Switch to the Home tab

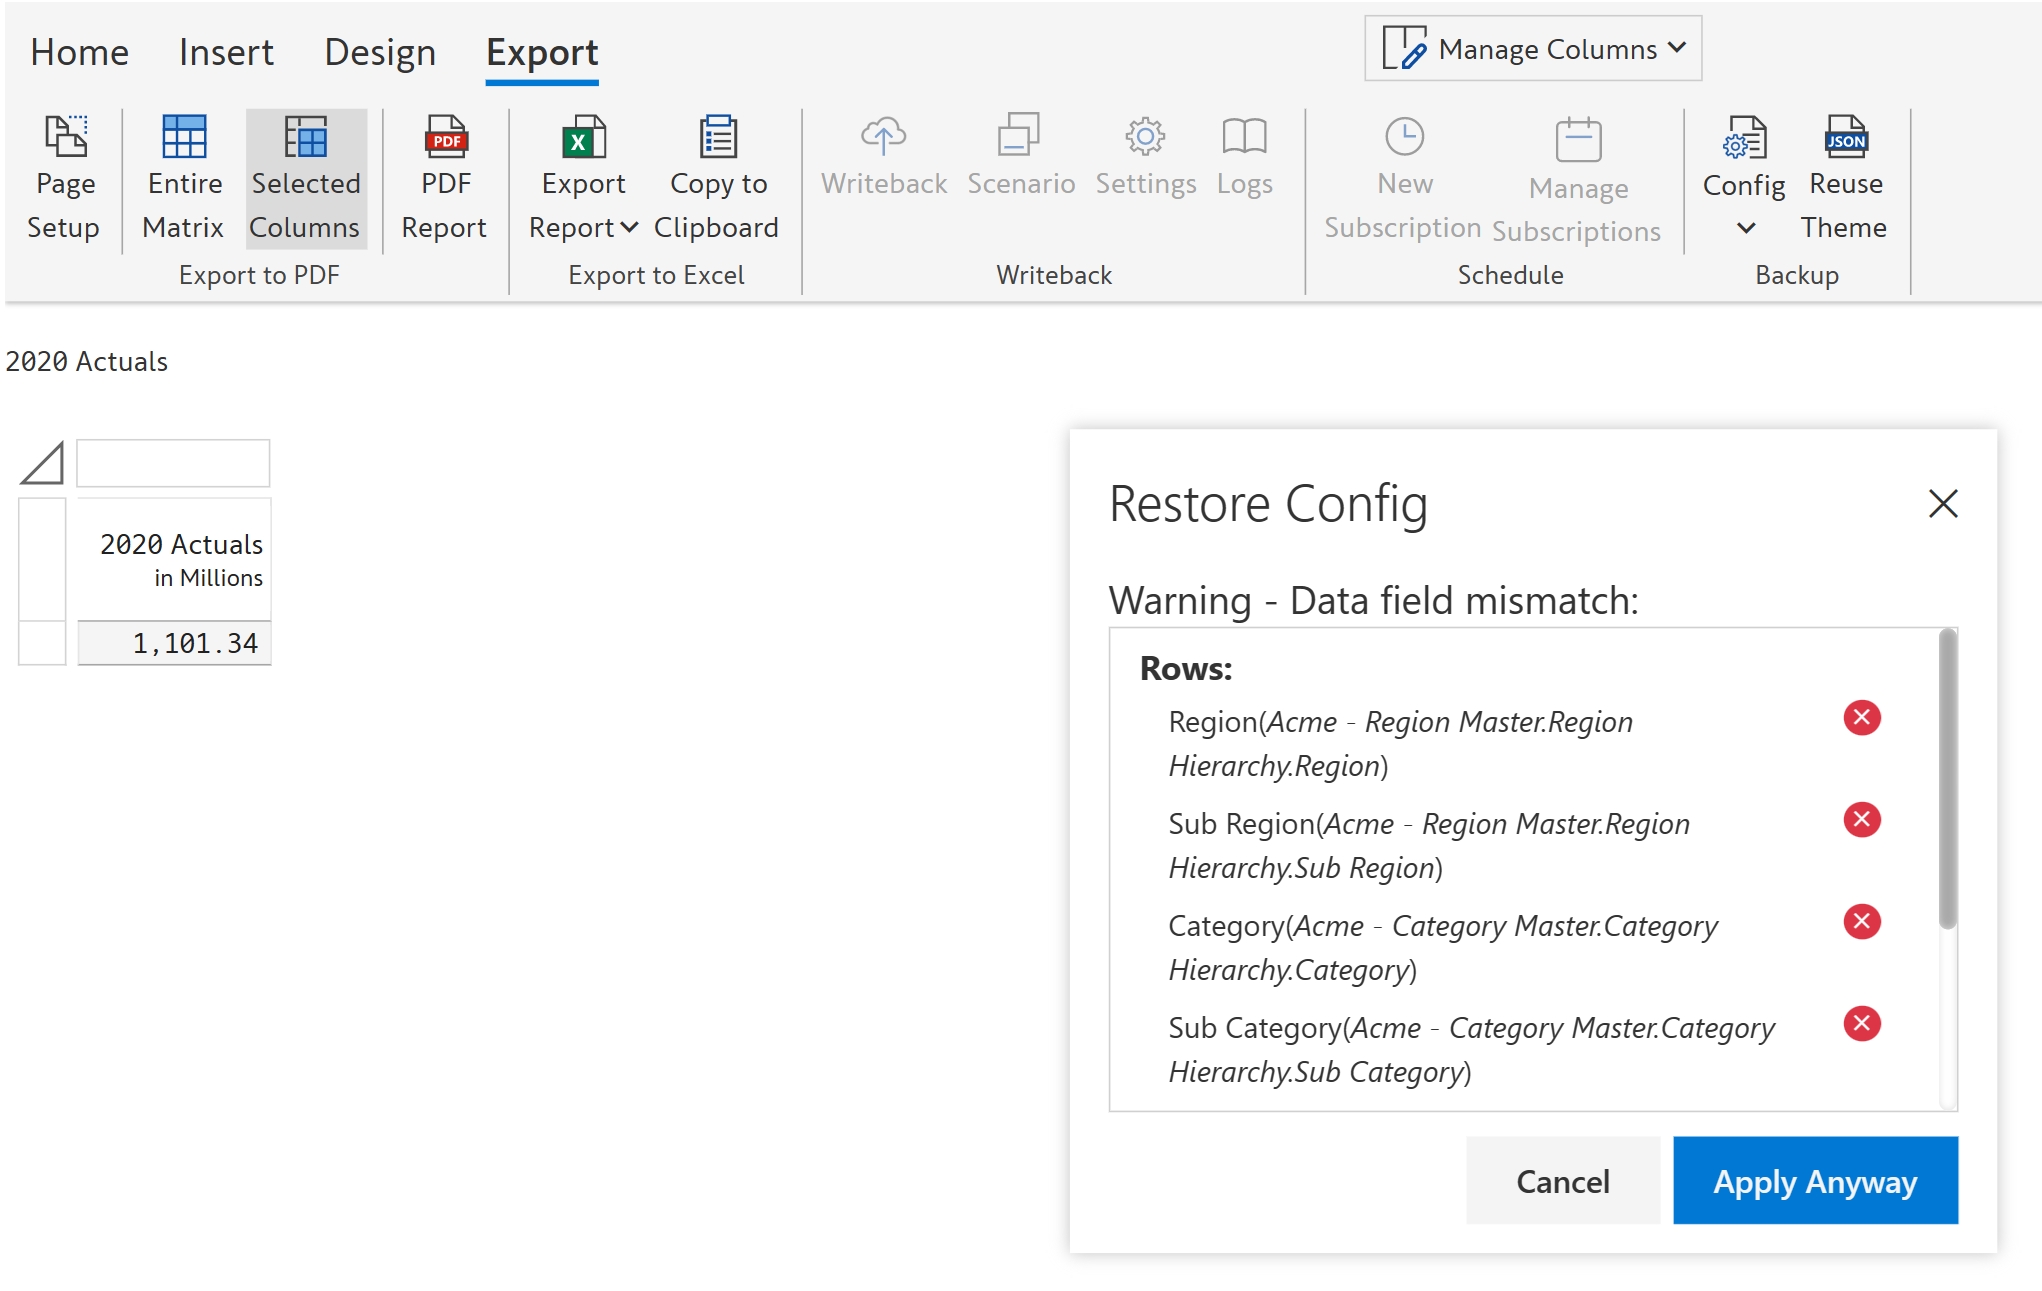coord(79,52)
